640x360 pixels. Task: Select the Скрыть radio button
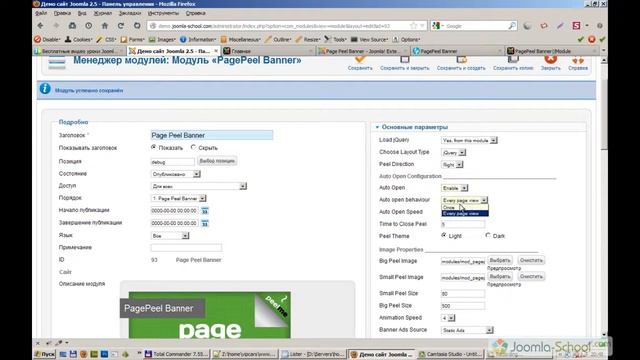point(193,147)
